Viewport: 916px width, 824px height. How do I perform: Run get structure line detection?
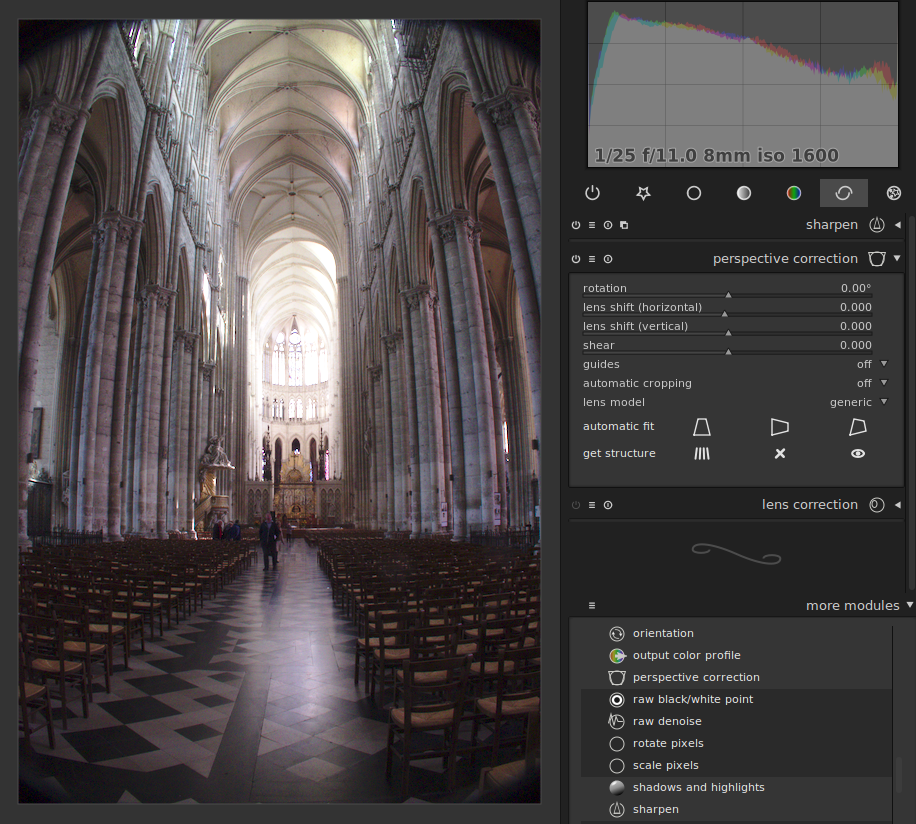702,454
